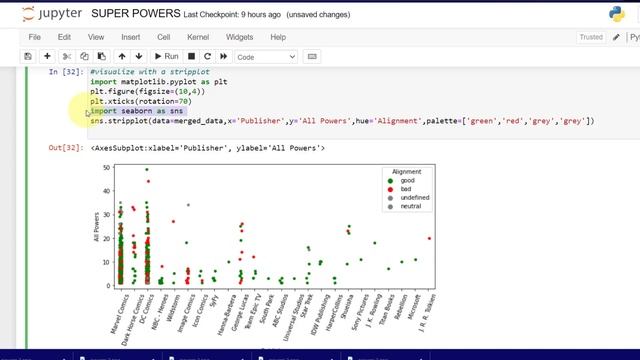Image resolution: width=640 pixels, height=360 pixels.
Task: Click the grey 'neutral' legend marker
Action: tap(390, 207)
